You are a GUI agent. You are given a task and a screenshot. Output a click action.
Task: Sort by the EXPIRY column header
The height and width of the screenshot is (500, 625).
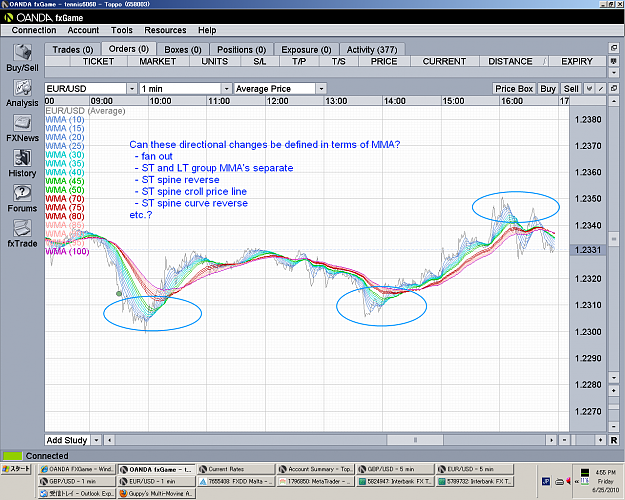[577, 61]
